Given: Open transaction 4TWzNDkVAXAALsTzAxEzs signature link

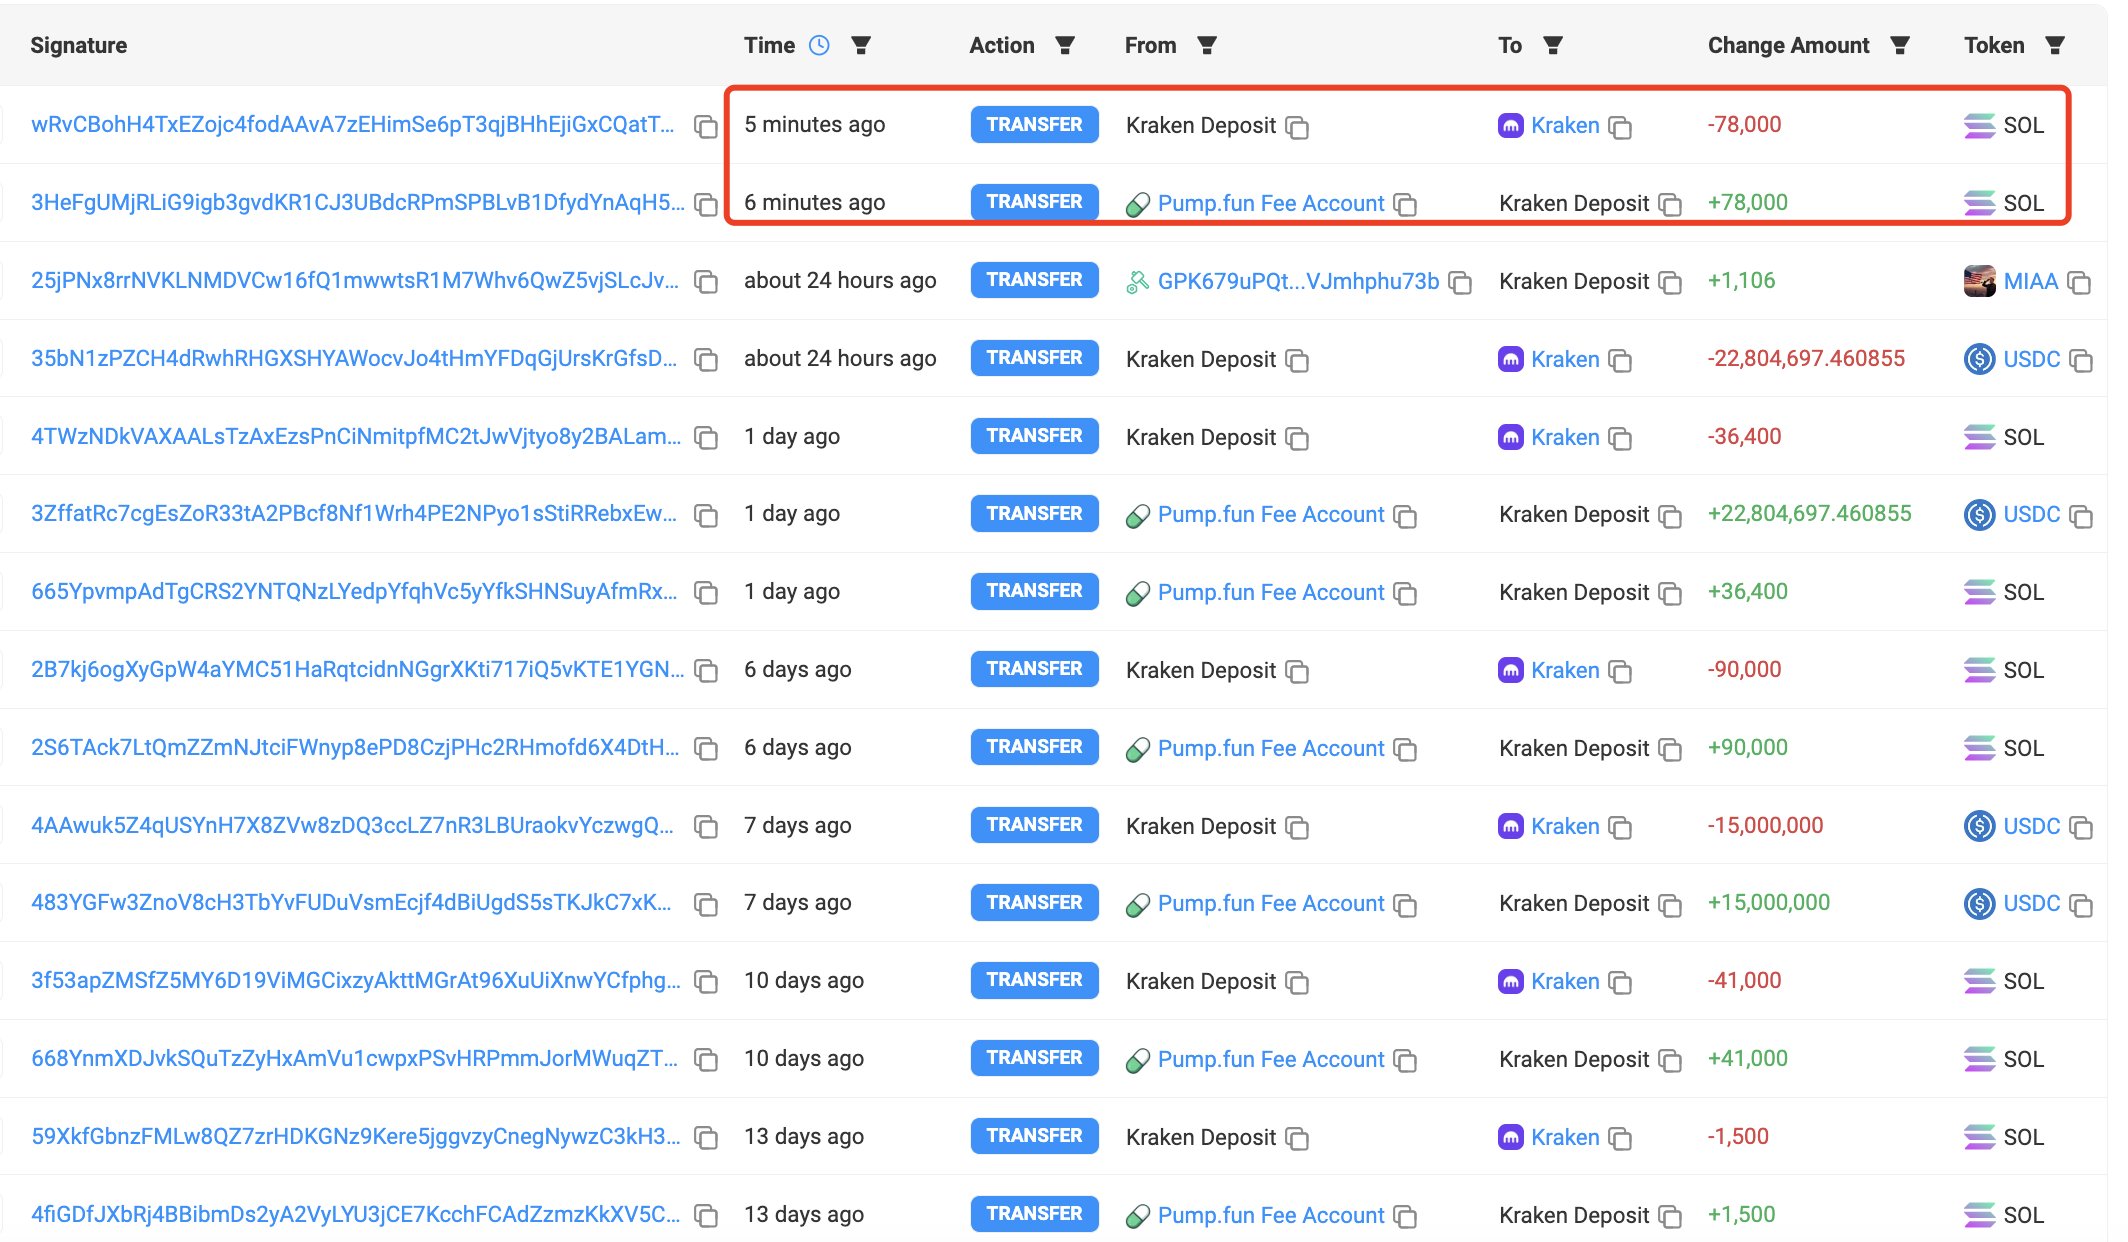Looking at the screenshot, I should pyautogui.click(x=356, y=437).
